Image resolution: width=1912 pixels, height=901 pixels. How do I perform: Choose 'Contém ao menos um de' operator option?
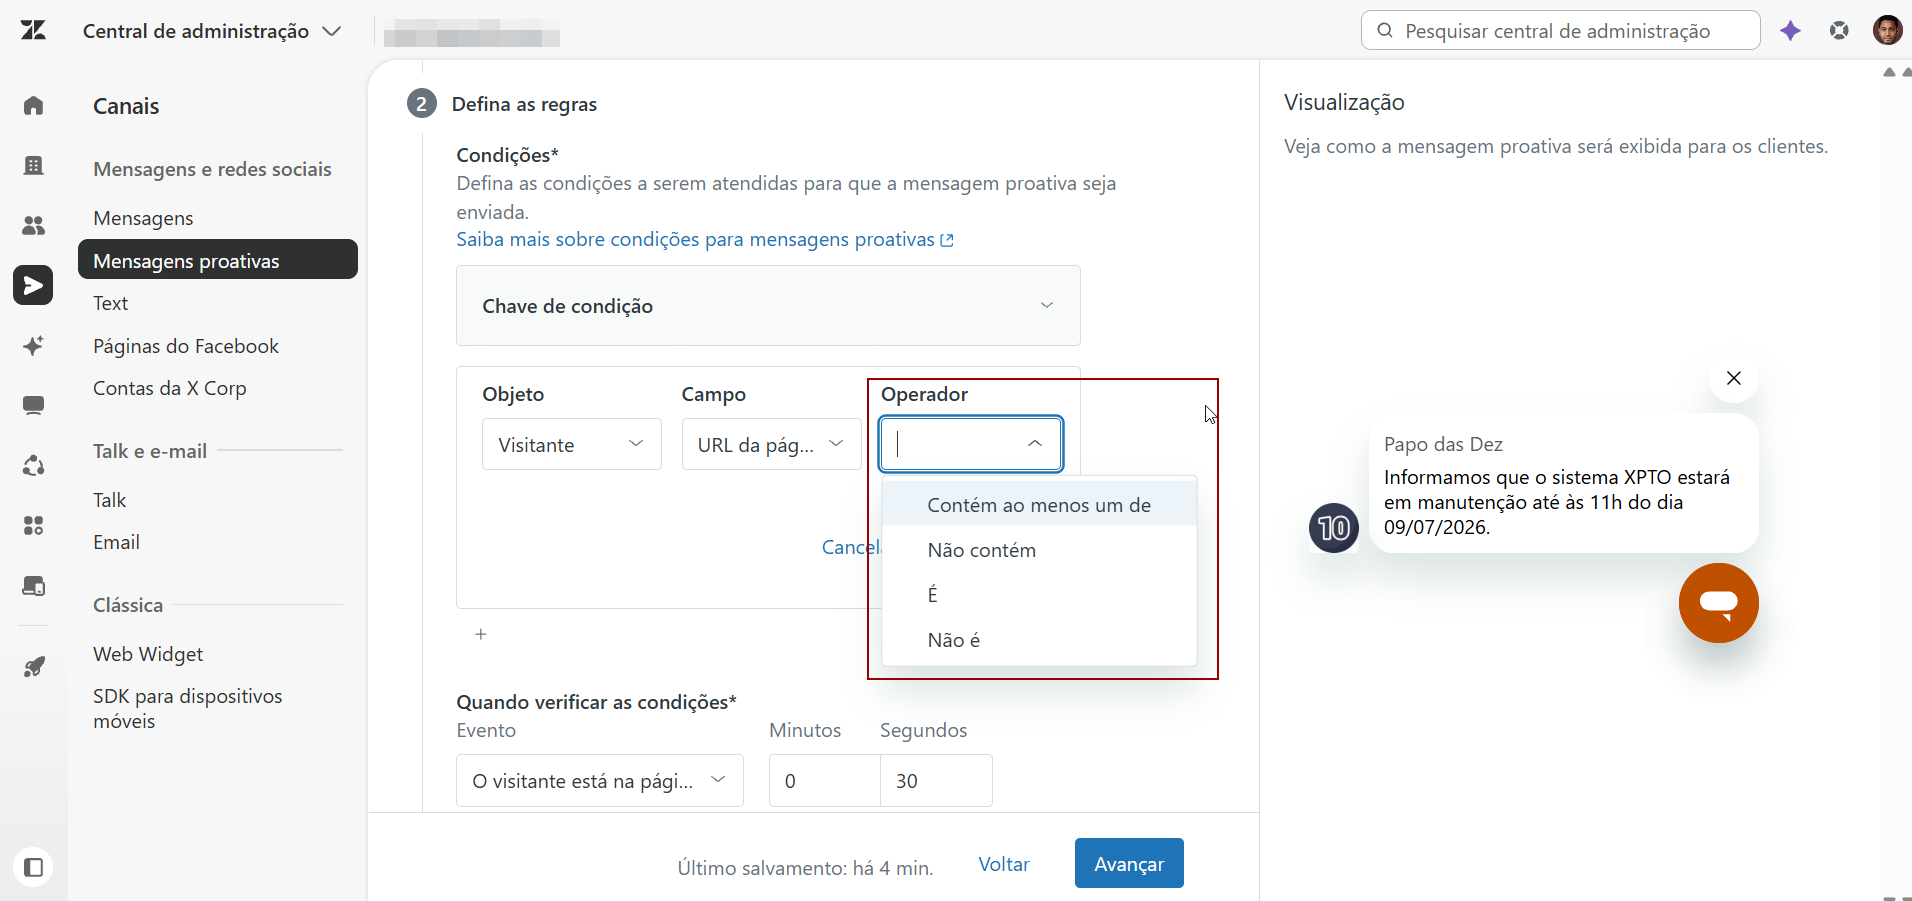pos(1039,505)
